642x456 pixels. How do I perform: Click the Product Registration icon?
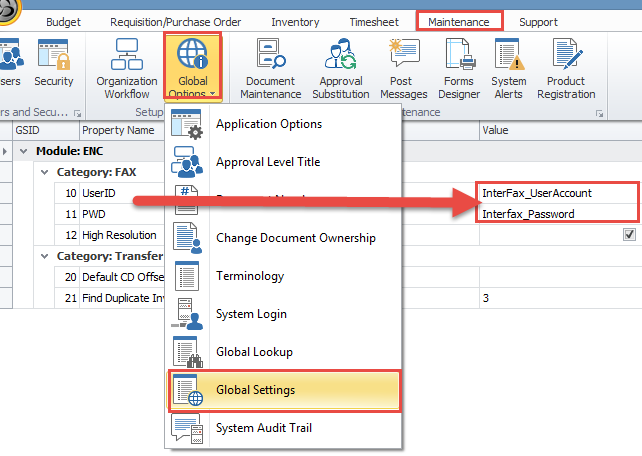566,66
